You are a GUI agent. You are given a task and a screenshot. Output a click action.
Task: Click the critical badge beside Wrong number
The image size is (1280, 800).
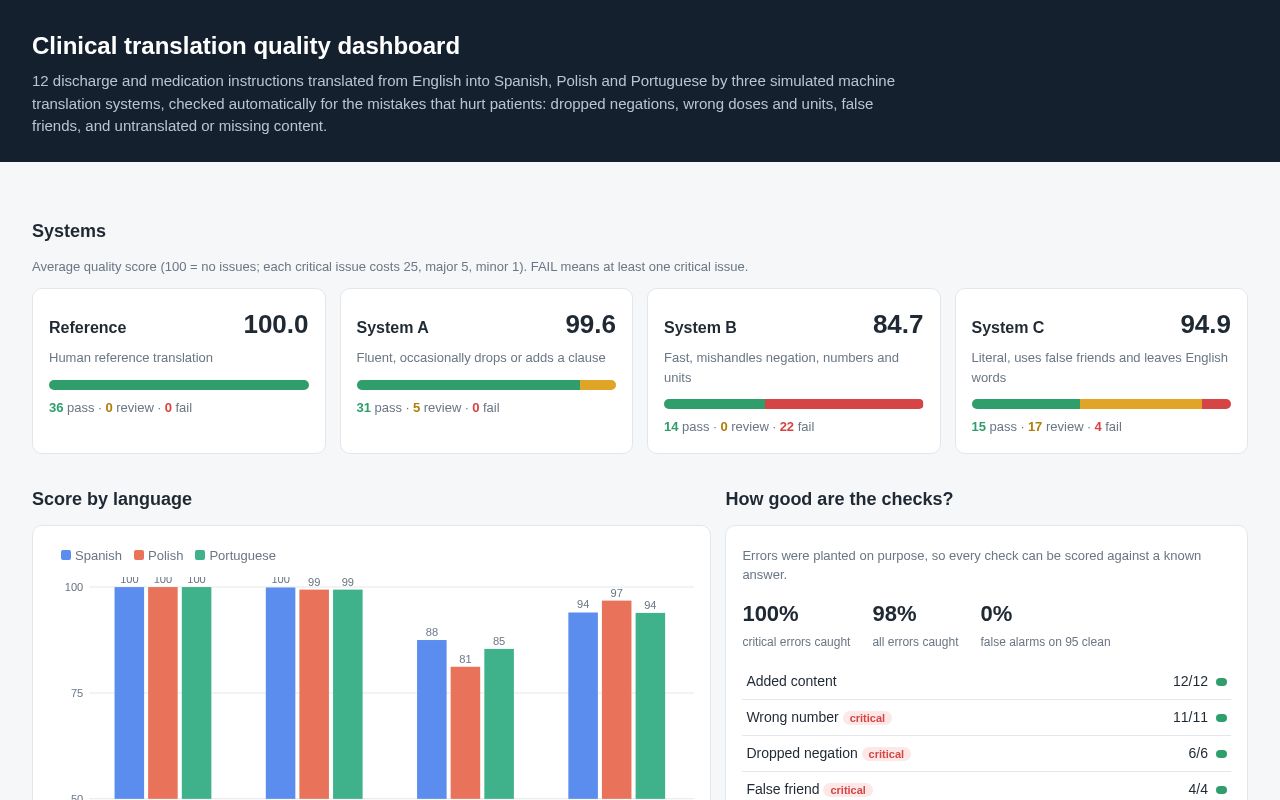tap(867, 718)
